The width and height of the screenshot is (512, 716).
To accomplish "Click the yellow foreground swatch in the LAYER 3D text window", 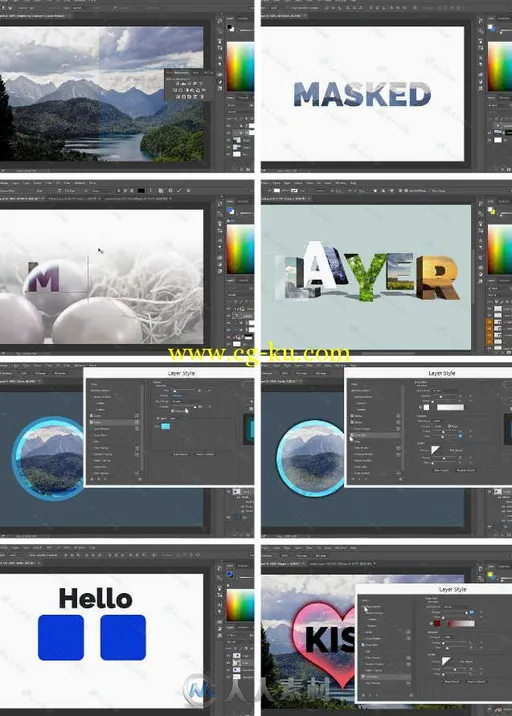I will pos(493,212).
